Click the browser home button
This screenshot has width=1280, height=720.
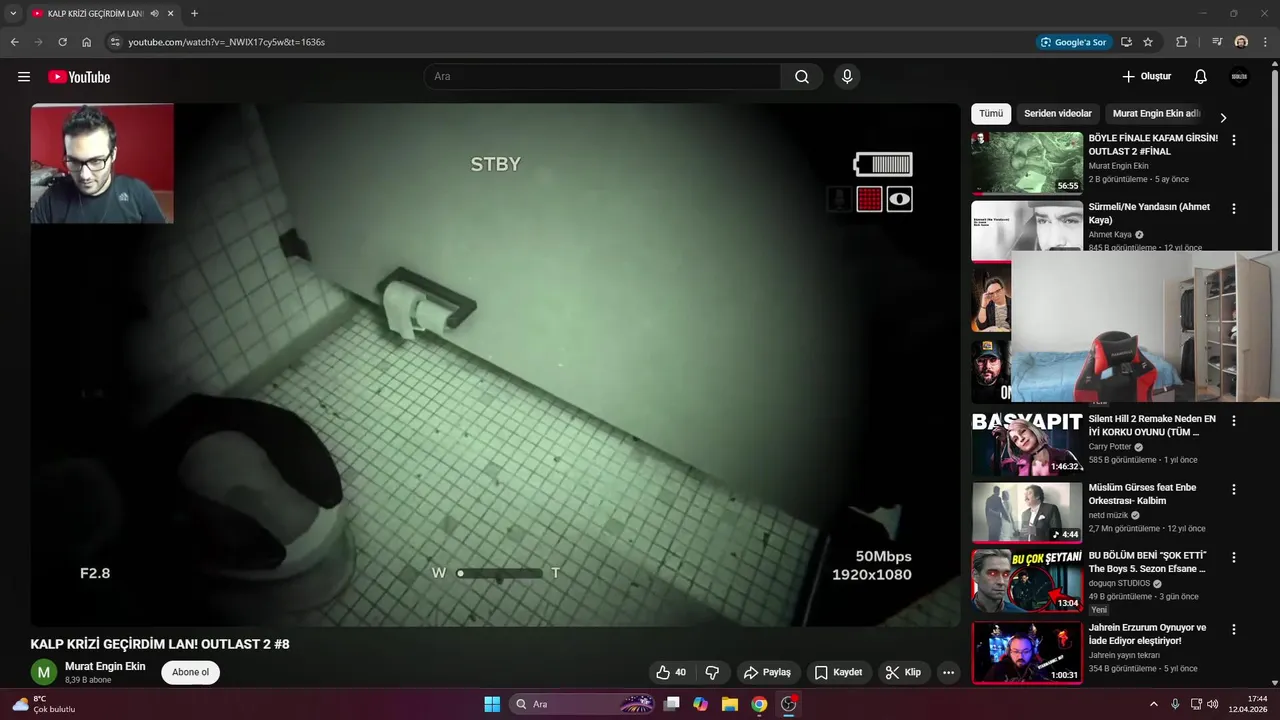tap(87, 42)
